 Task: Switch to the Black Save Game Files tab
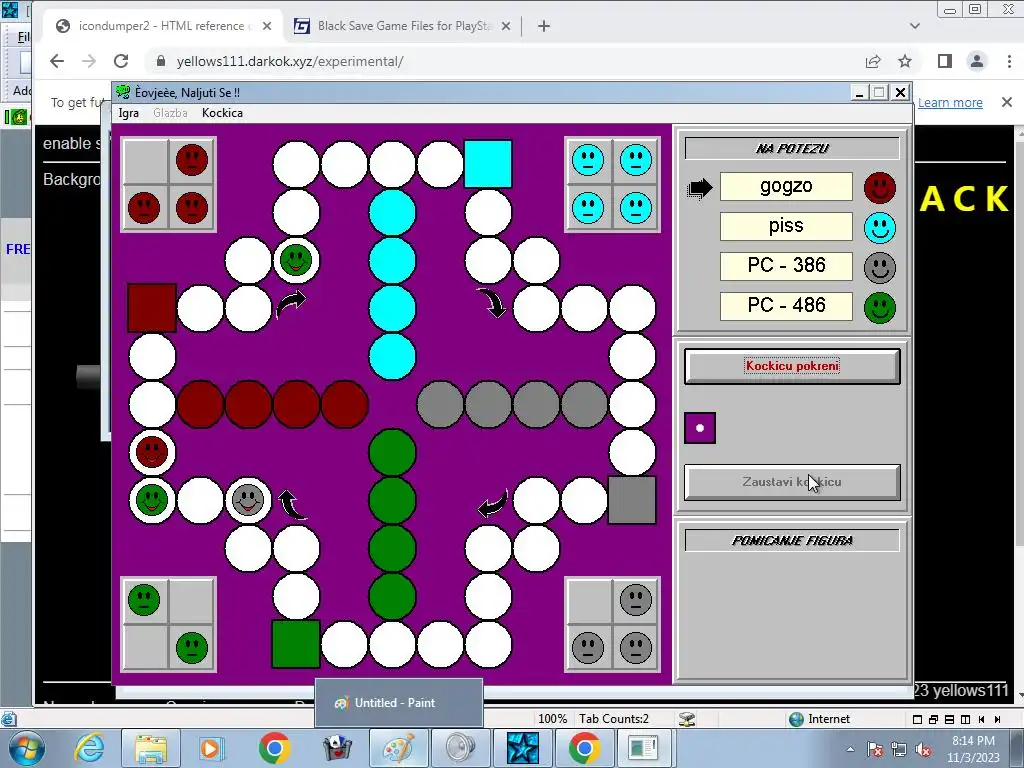(x=402, y=26)
